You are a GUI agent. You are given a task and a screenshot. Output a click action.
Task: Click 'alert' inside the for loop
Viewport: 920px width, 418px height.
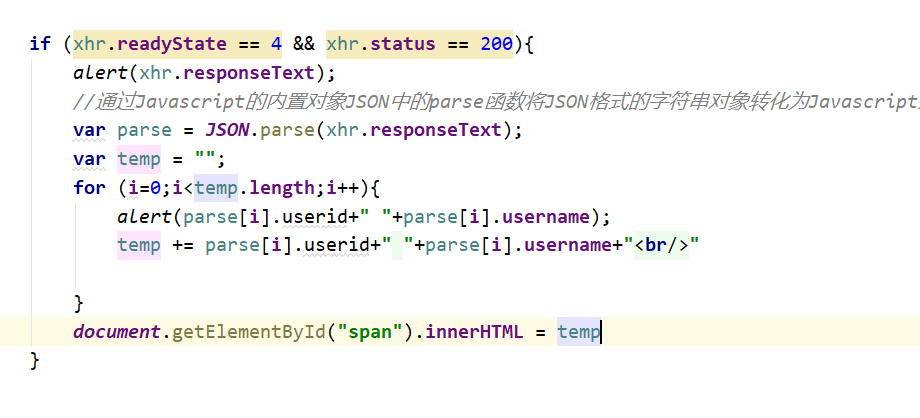145,217
